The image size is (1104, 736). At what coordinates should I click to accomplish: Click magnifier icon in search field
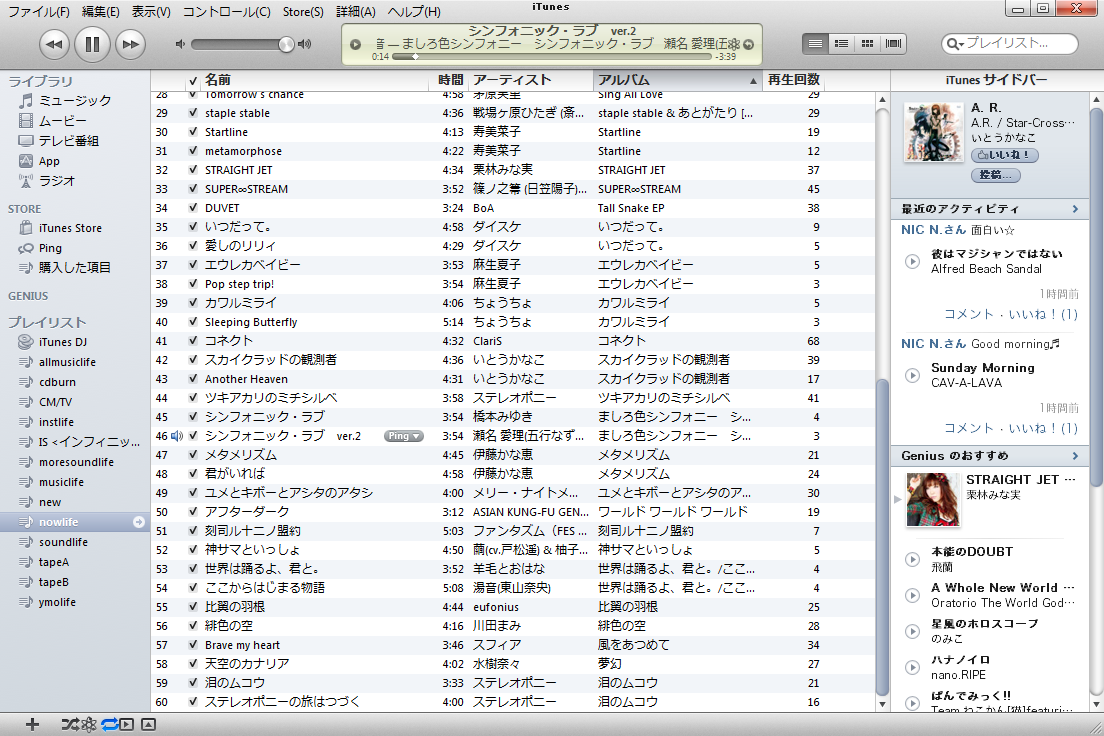coord(954,44)
